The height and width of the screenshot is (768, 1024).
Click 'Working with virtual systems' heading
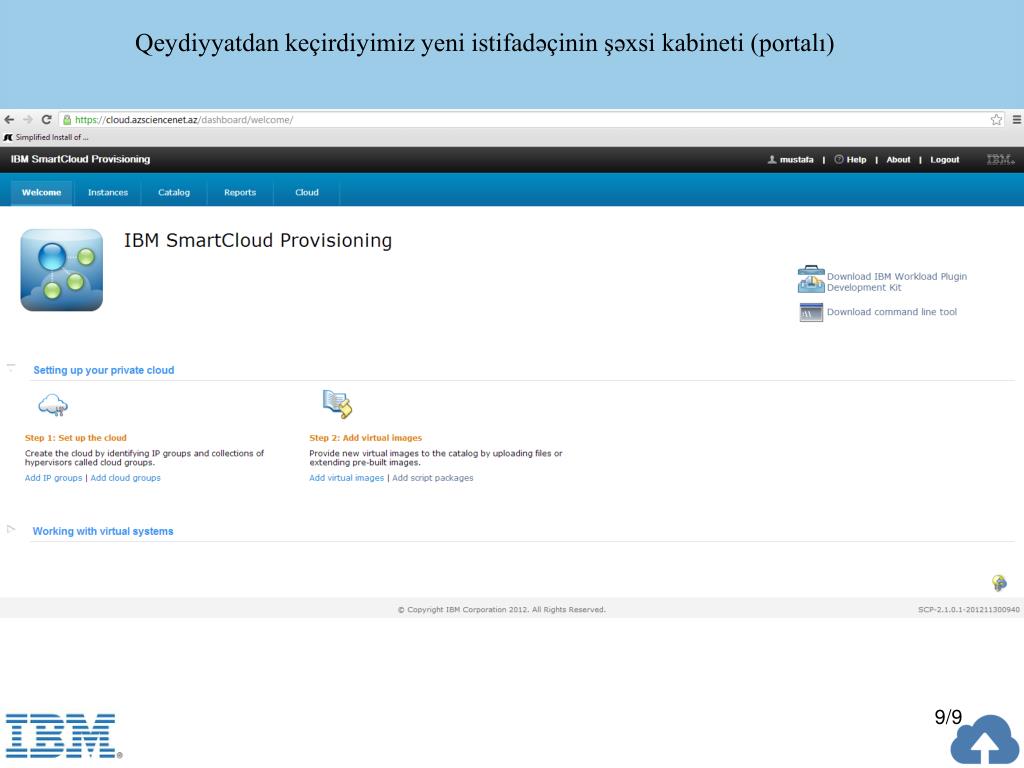pyautogui.click(x=103, y=532)
